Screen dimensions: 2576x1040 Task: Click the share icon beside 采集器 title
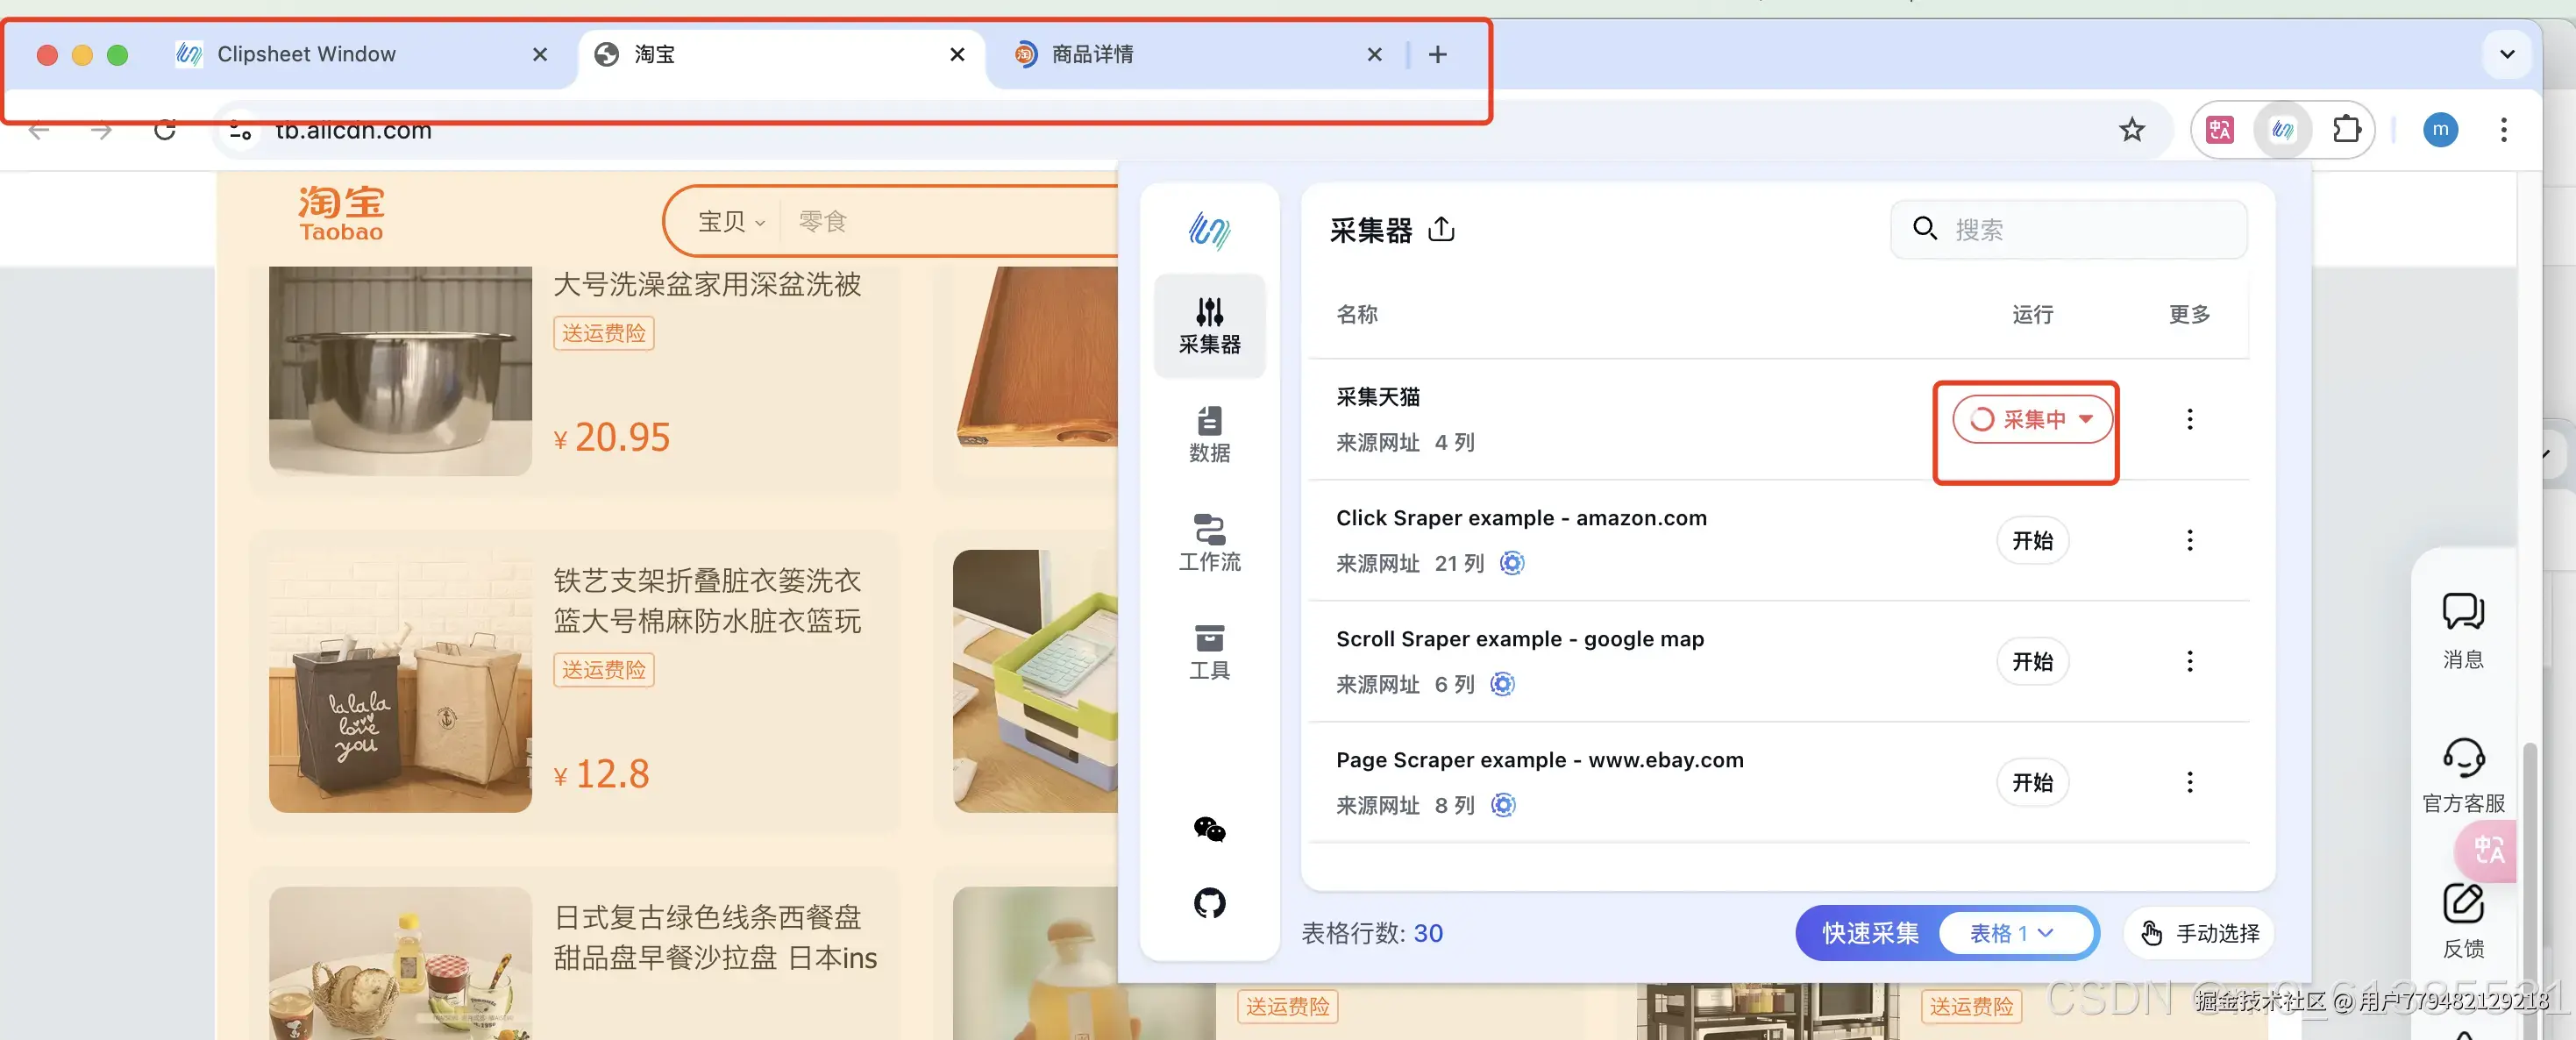tap(1441, 230)
